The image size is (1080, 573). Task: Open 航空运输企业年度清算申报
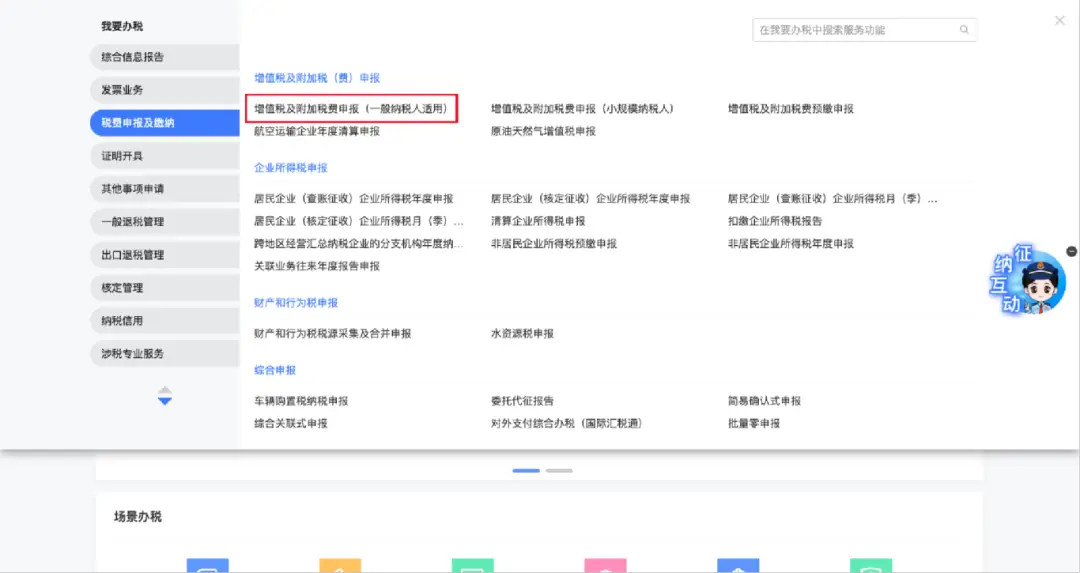click(x=317, y=131)
